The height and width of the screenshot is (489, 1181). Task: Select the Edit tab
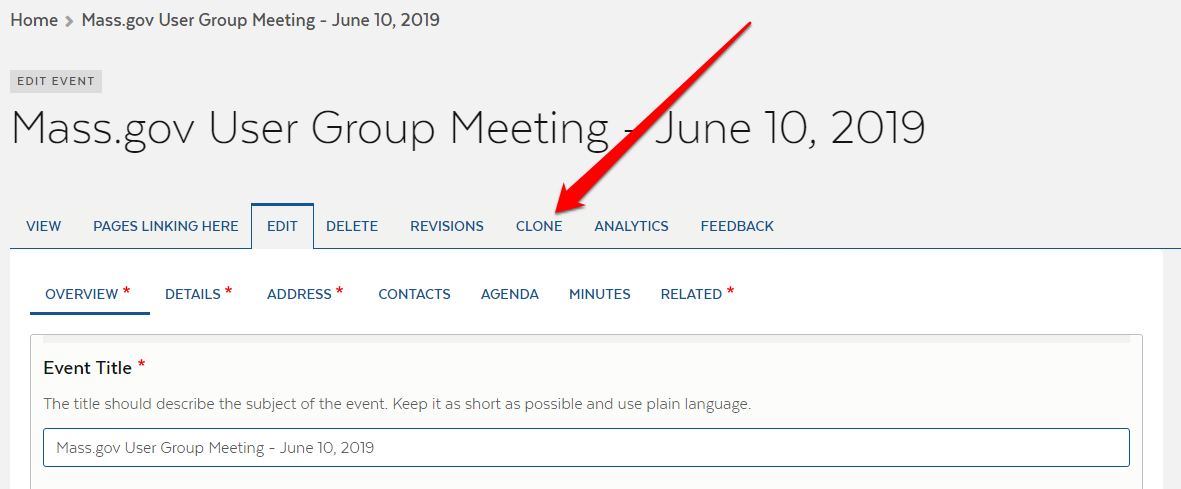coord(282,226)
